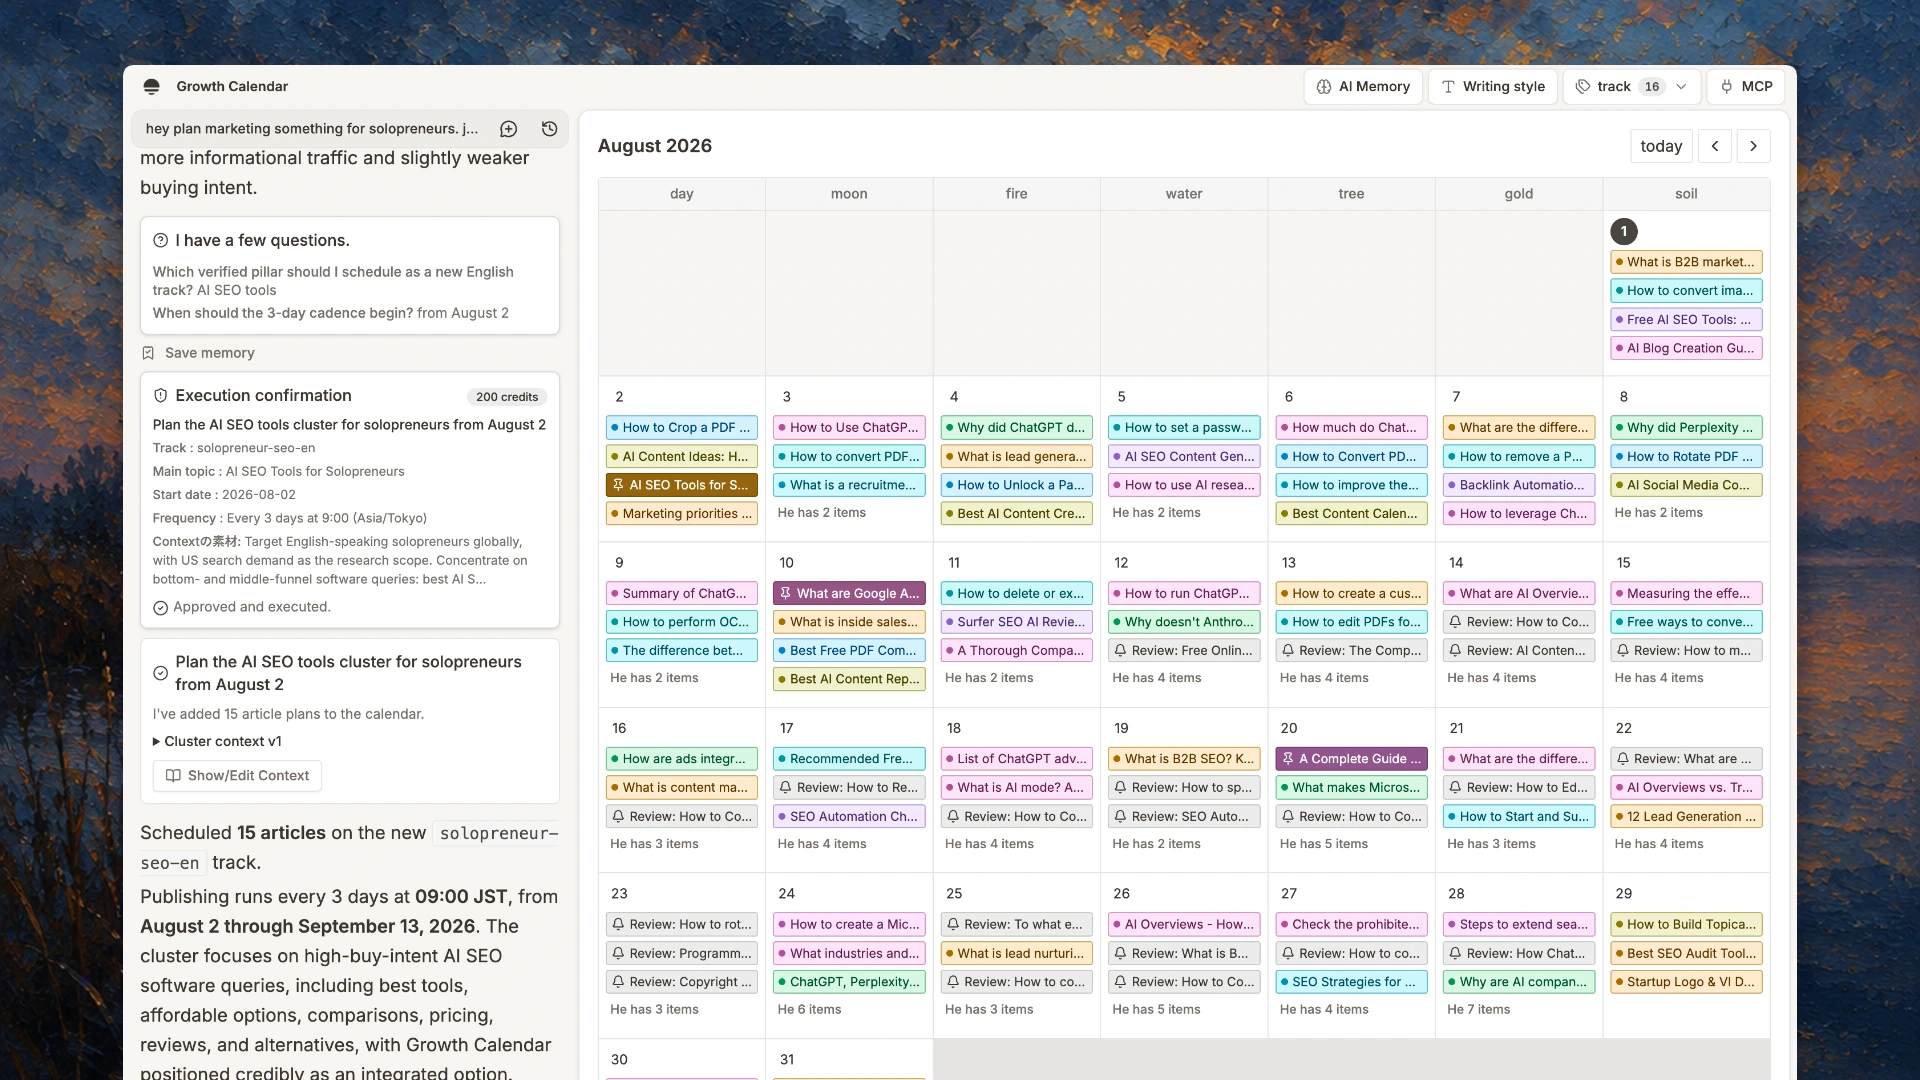1920x1080 pixels.
Task: Open pinned event 'A Complete Guide...' on day 20
Action: click(1351, 759)
